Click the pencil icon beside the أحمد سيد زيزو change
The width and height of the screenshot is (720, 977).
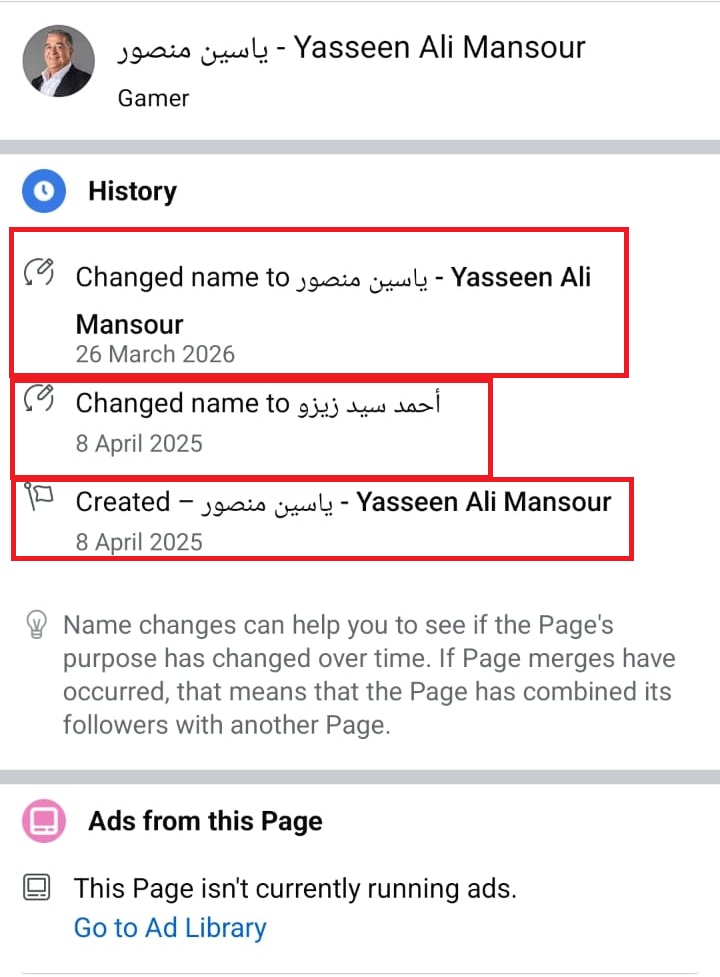tap(38, 397)
